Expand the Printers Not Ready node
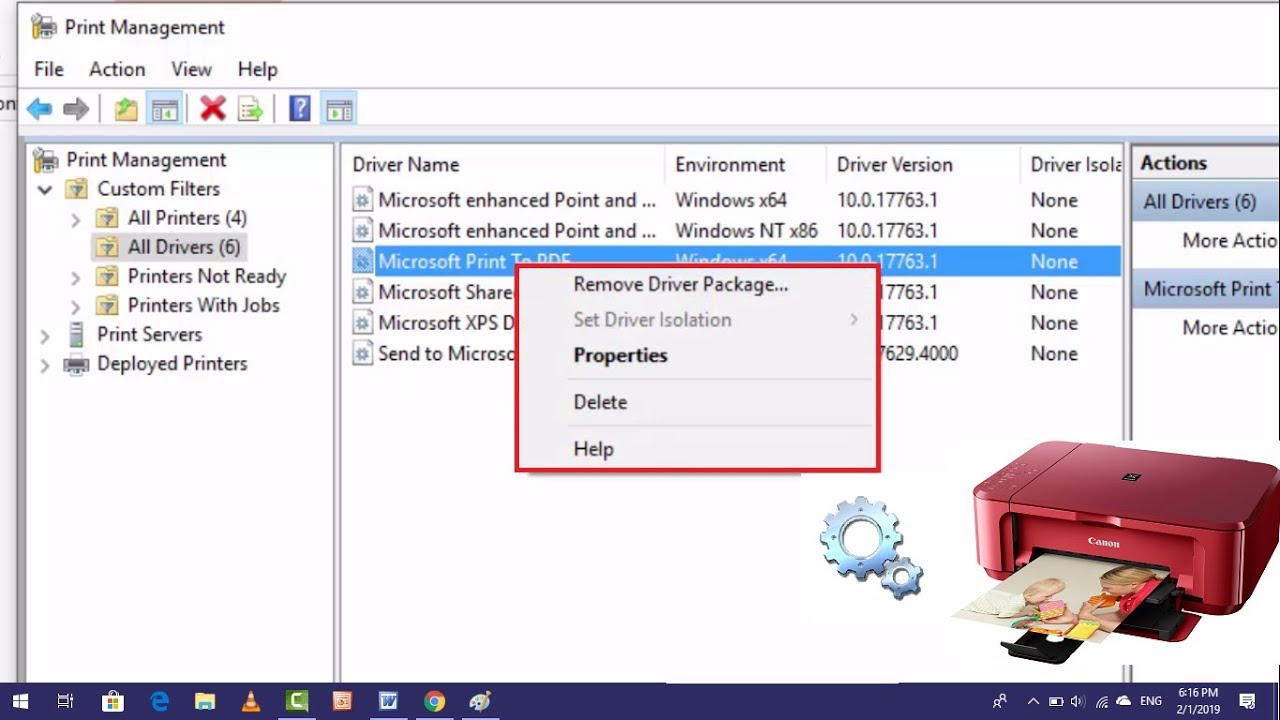This screenshot has width=1280, height=720. [x=76, y=276]
